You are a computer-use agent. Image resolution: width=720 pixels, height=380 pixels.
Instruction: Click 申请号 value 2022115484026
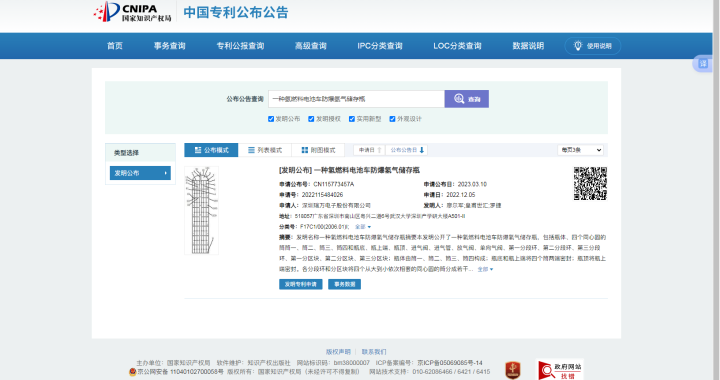click(x=322, y=195)
